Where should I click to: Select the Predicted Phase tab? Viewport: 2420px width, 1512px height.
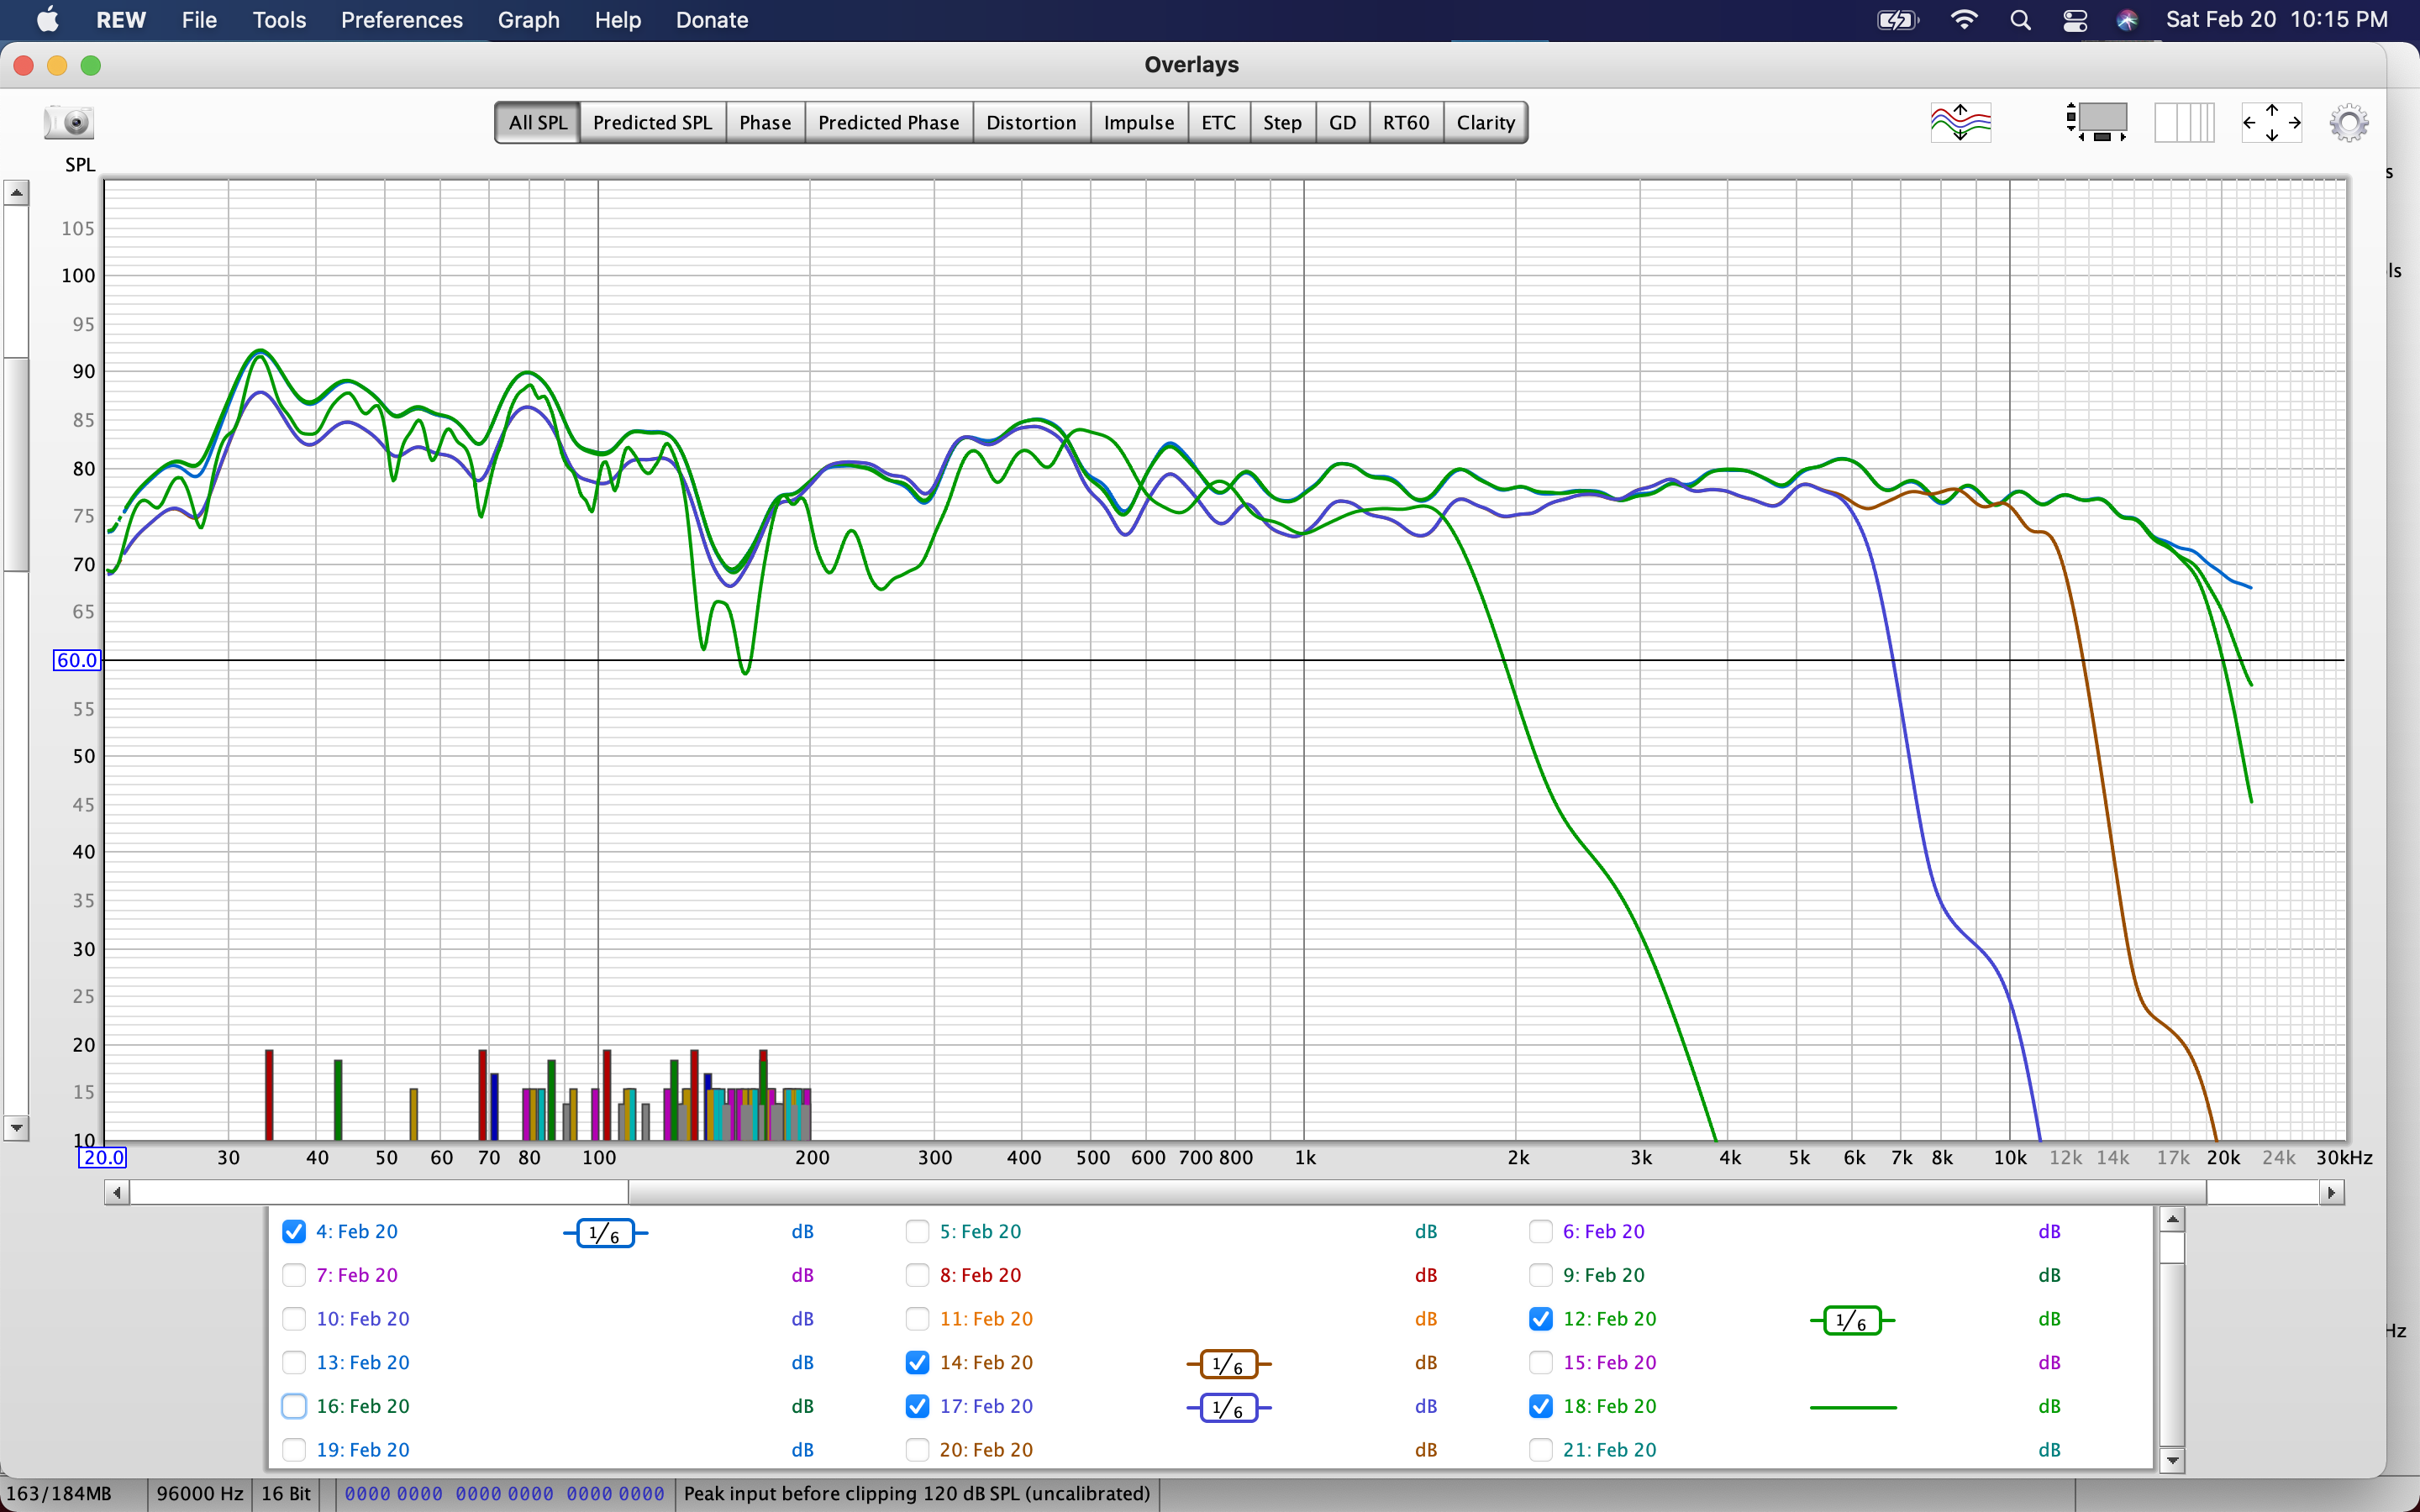[888, 122]
